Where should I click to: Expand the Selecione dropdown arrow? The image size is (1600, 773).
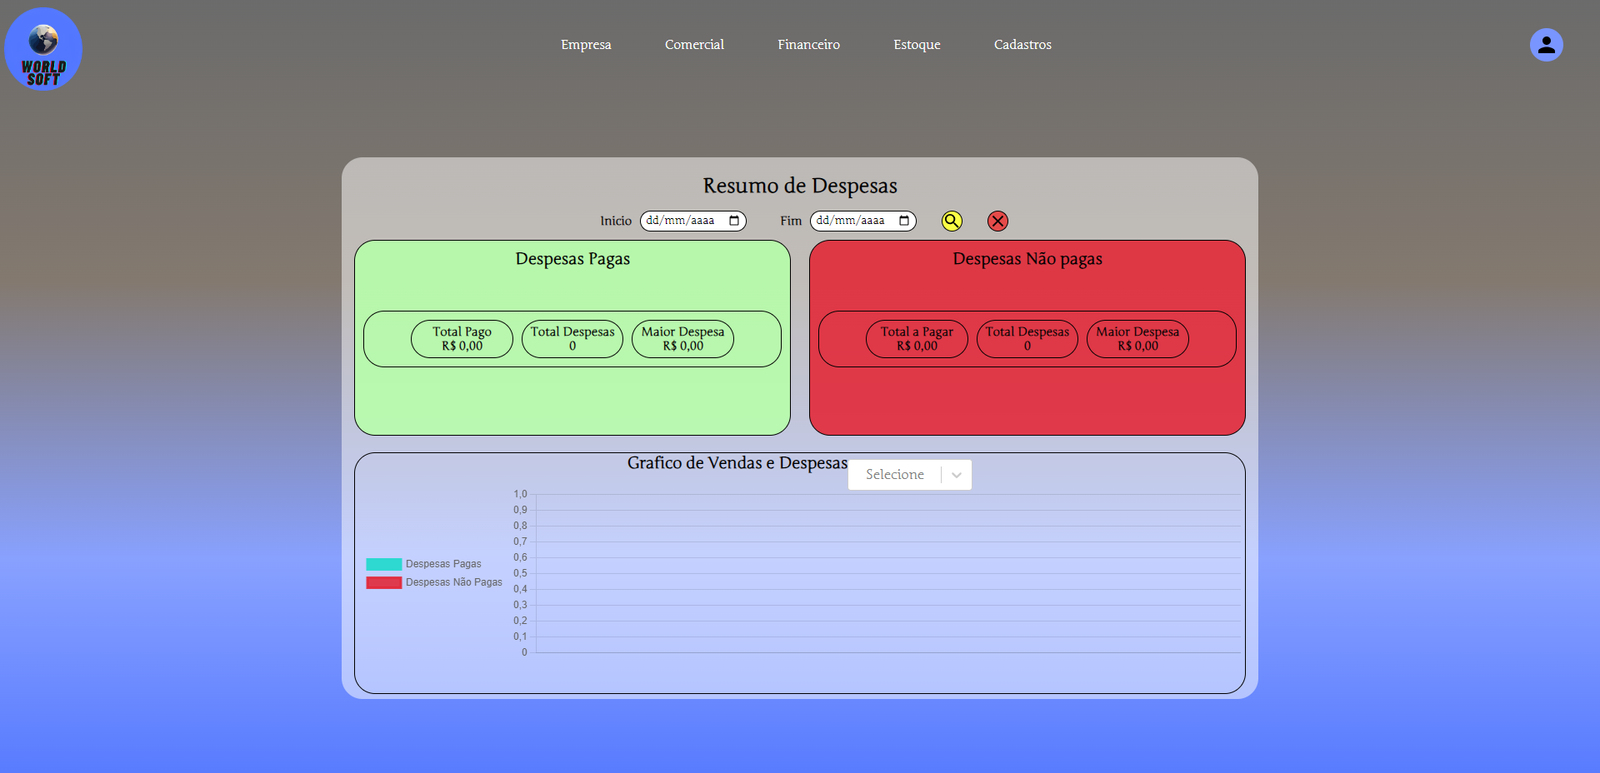pos(957,475)
